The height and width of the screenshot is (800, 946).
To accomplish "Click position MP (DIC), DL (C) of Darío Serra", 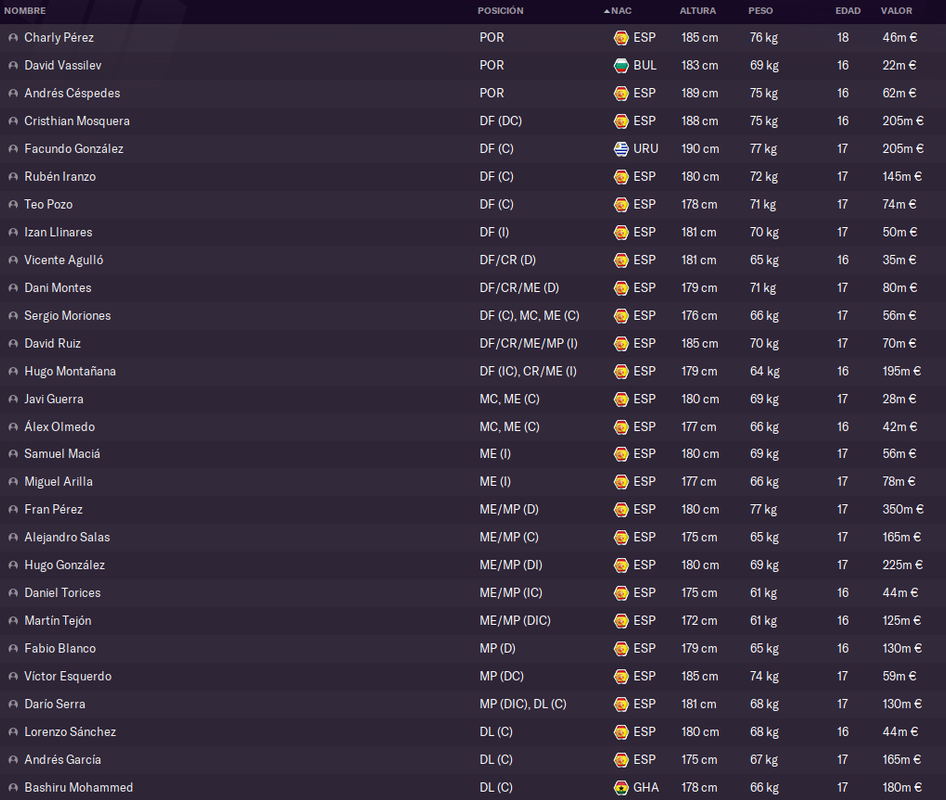I will click(523, 704).
